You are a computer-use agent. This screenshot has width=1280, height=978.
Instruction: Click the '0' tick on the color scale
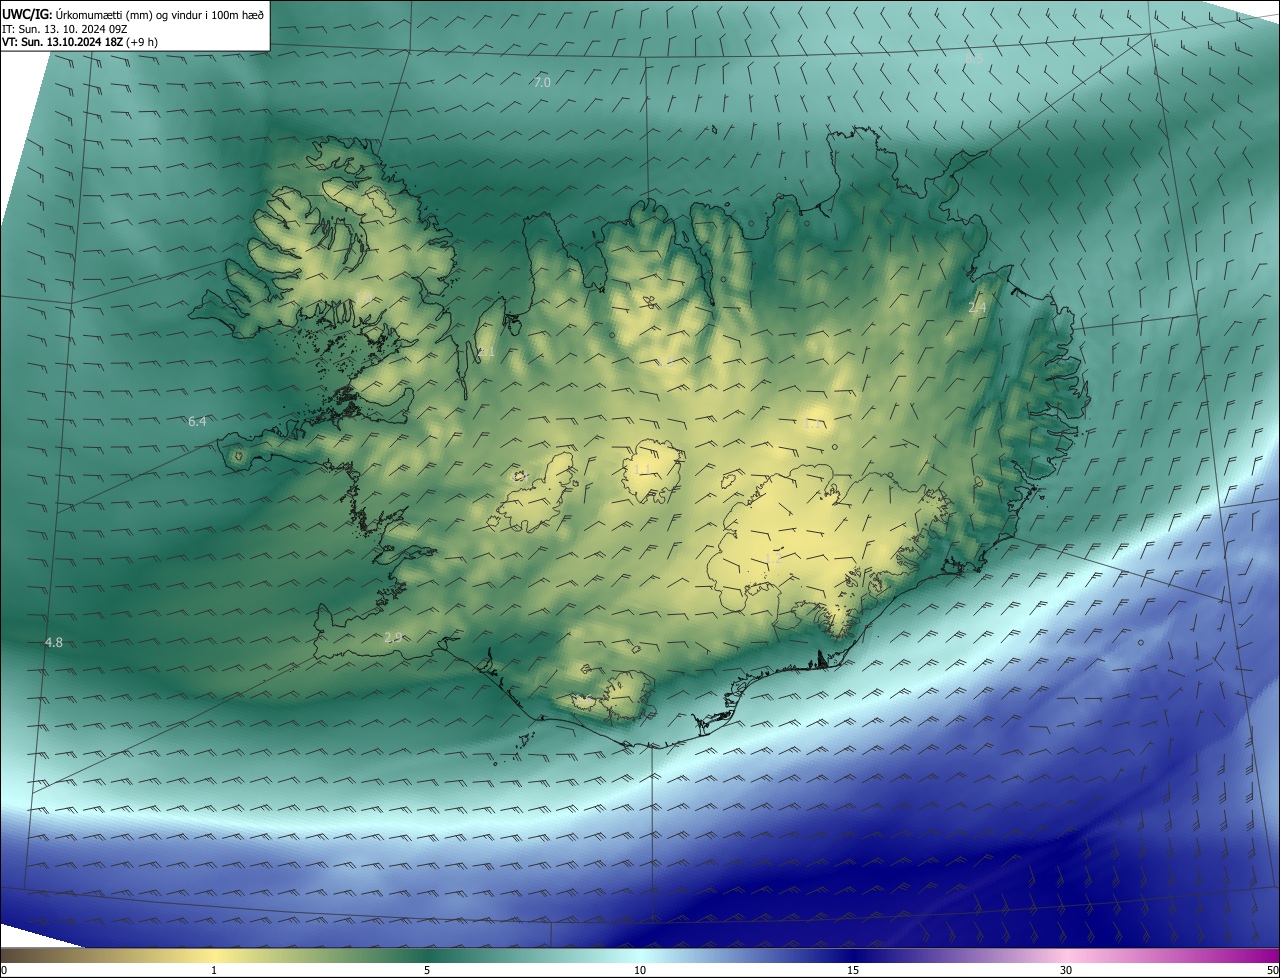point(4,970)
